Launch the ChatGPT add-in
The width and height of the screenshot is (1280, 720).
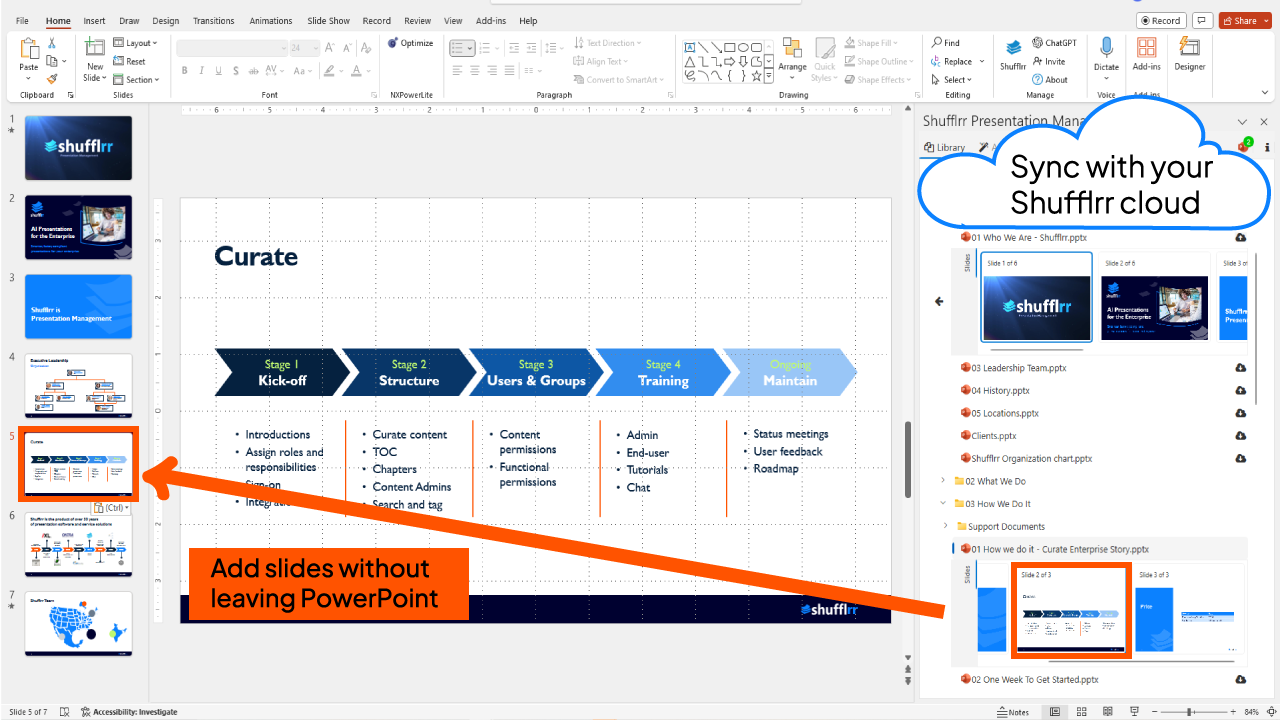point(1055,43)
